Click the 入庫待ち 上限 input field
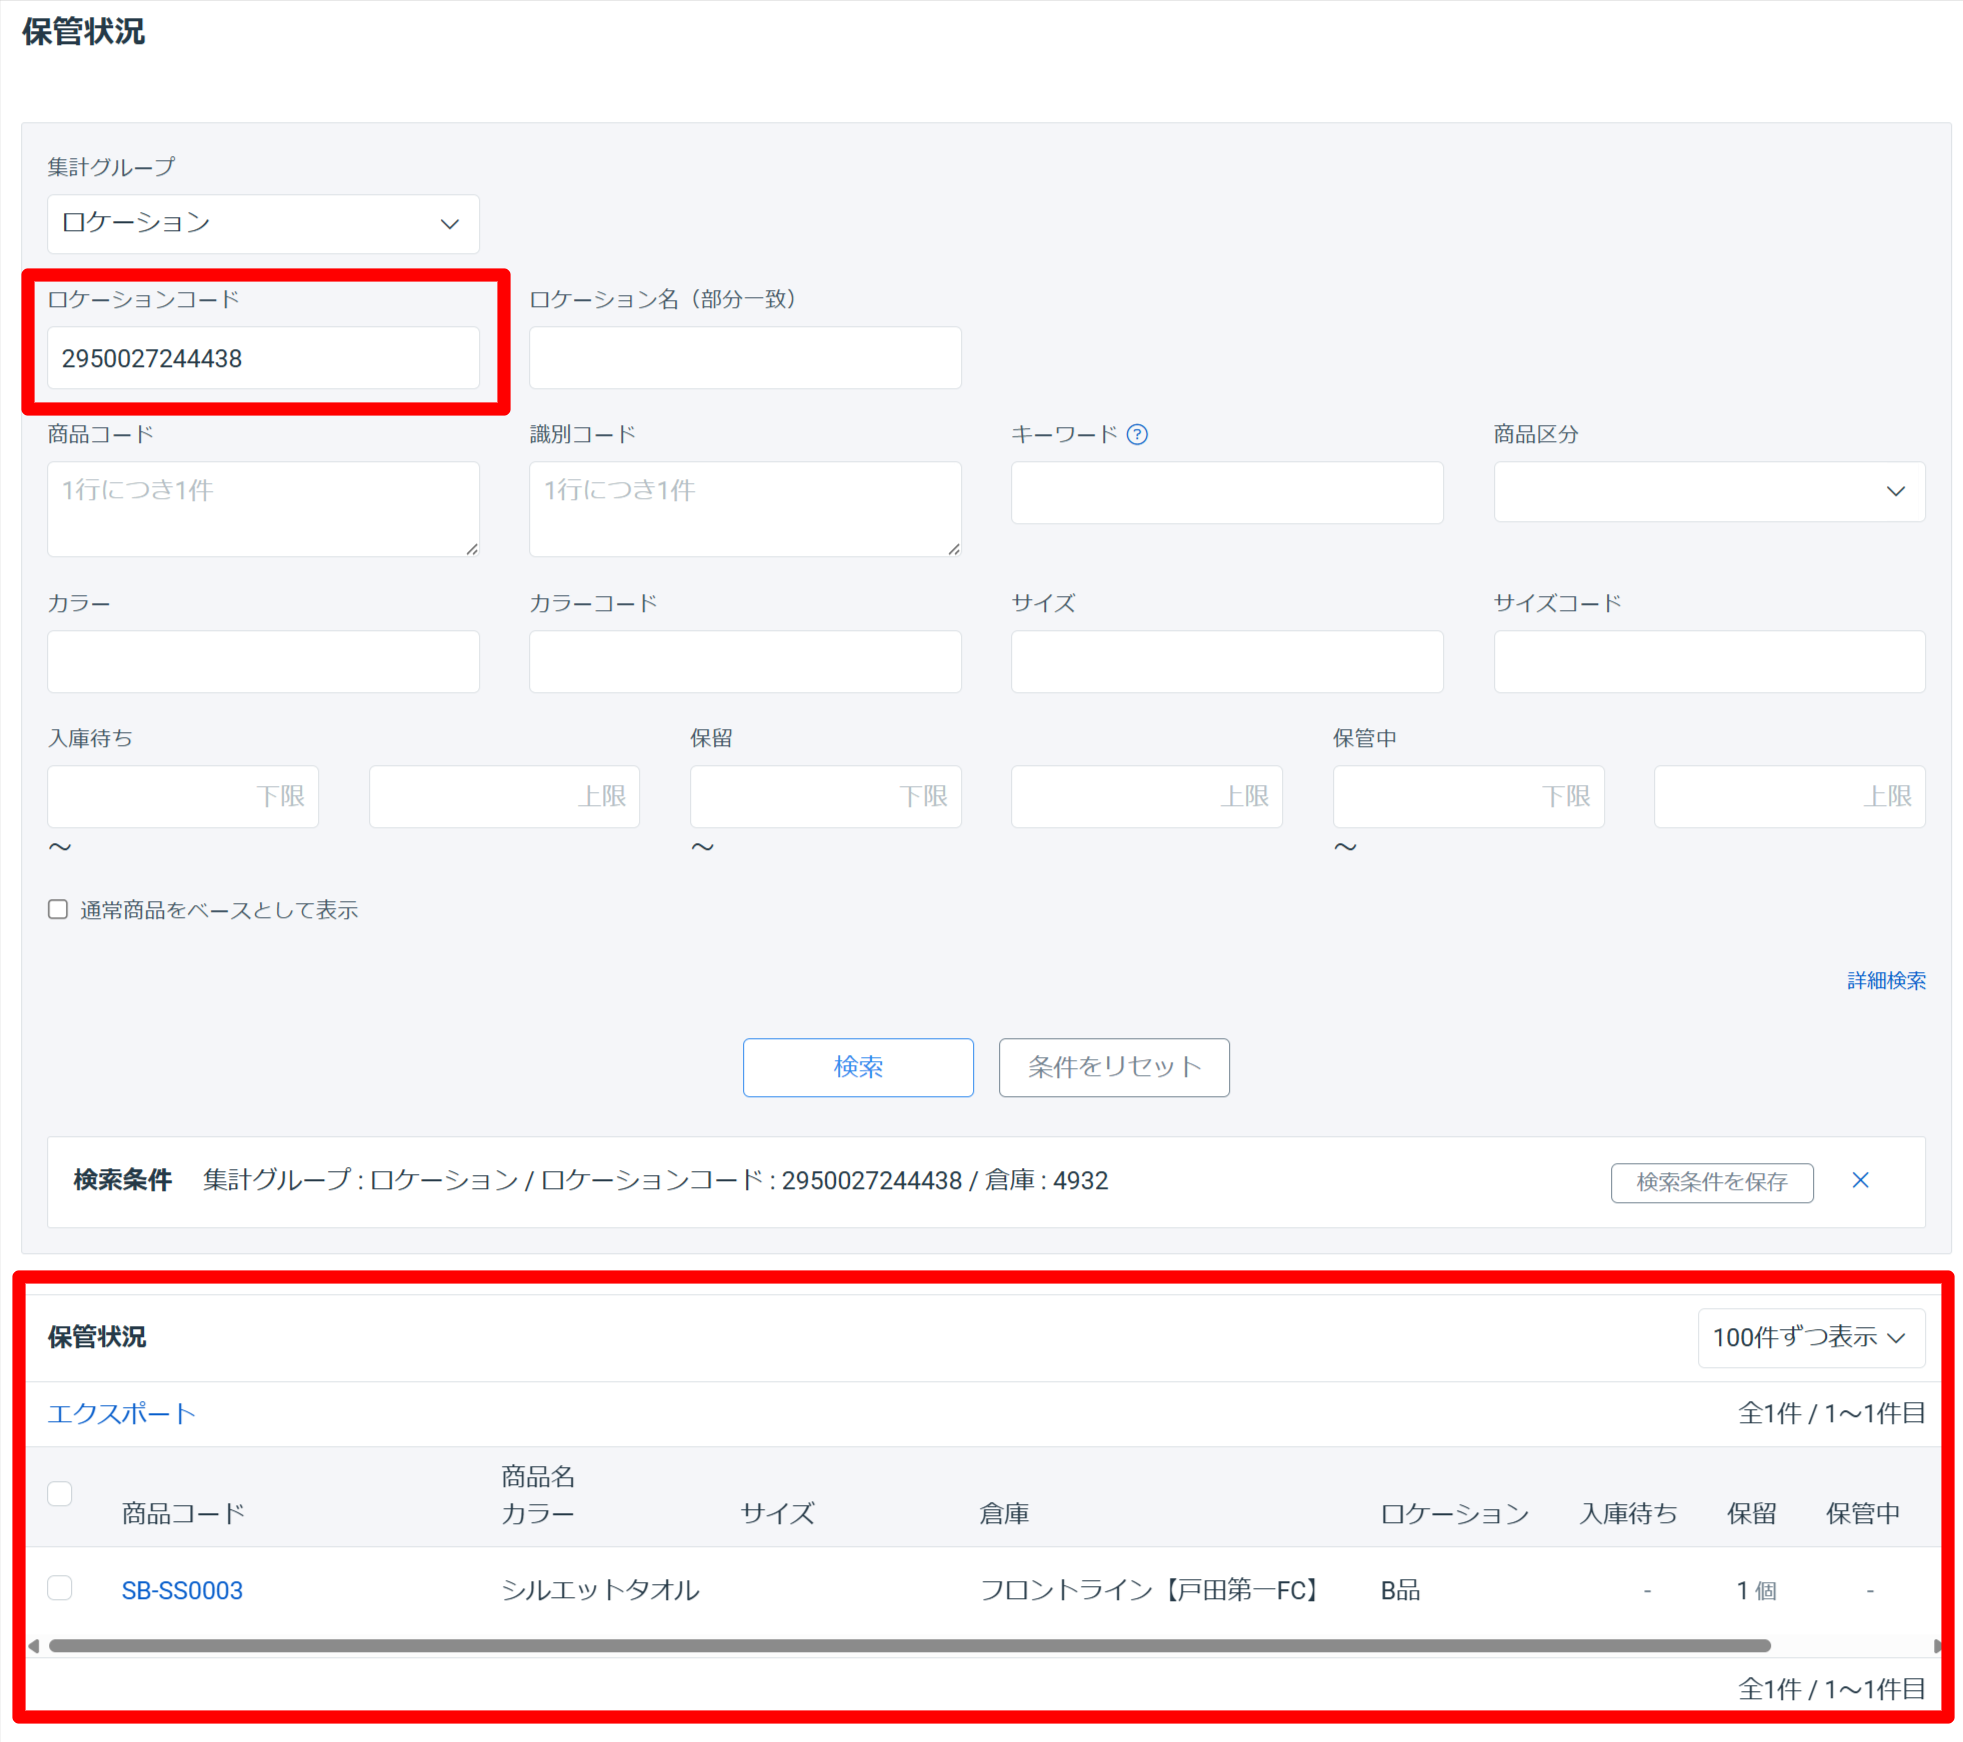1963x1742 pixels. click(x=504, y=796)
